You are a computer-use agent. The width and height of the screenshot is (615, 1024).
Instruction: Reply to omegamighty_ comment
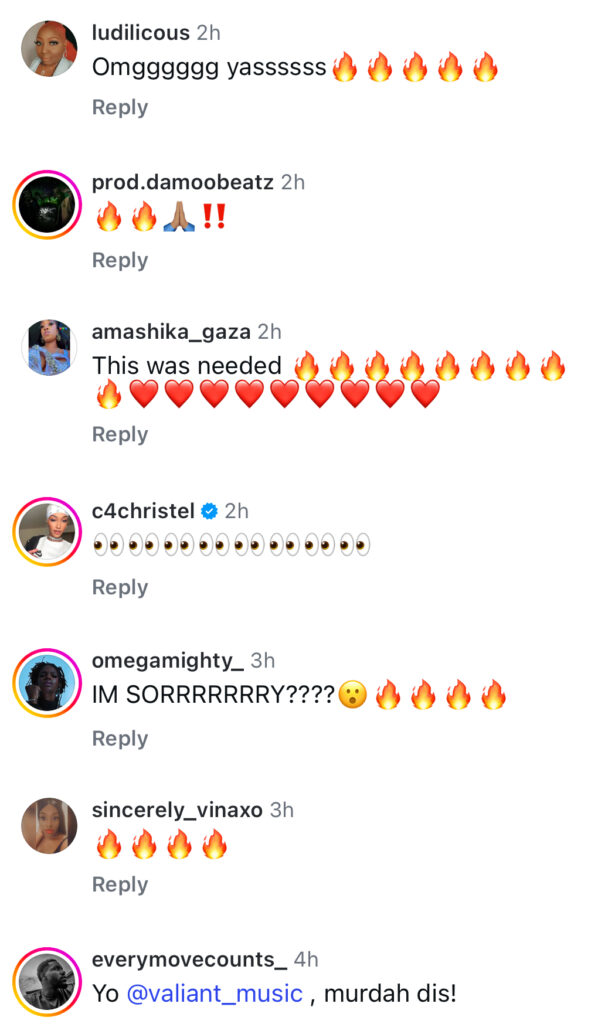pos(120,739)
